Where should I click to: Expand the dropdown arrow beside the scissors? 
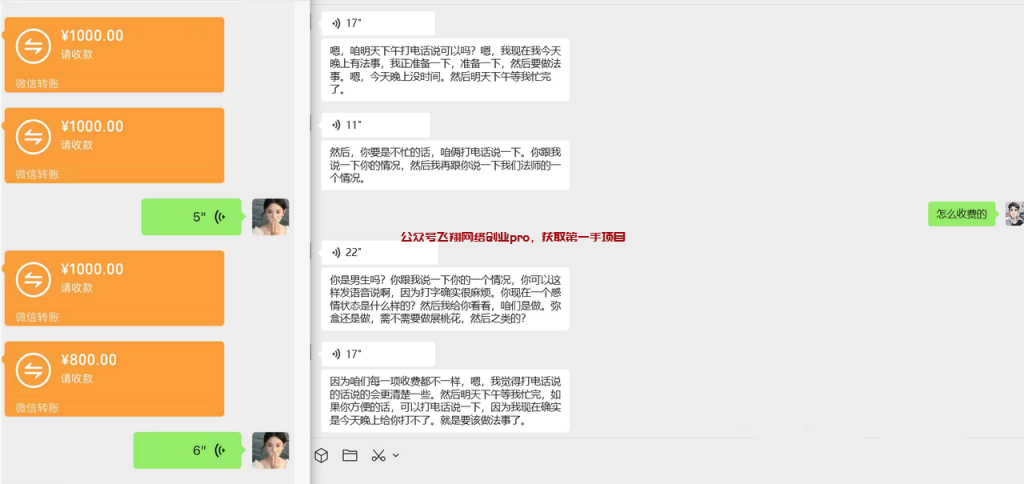click(395, 455)
